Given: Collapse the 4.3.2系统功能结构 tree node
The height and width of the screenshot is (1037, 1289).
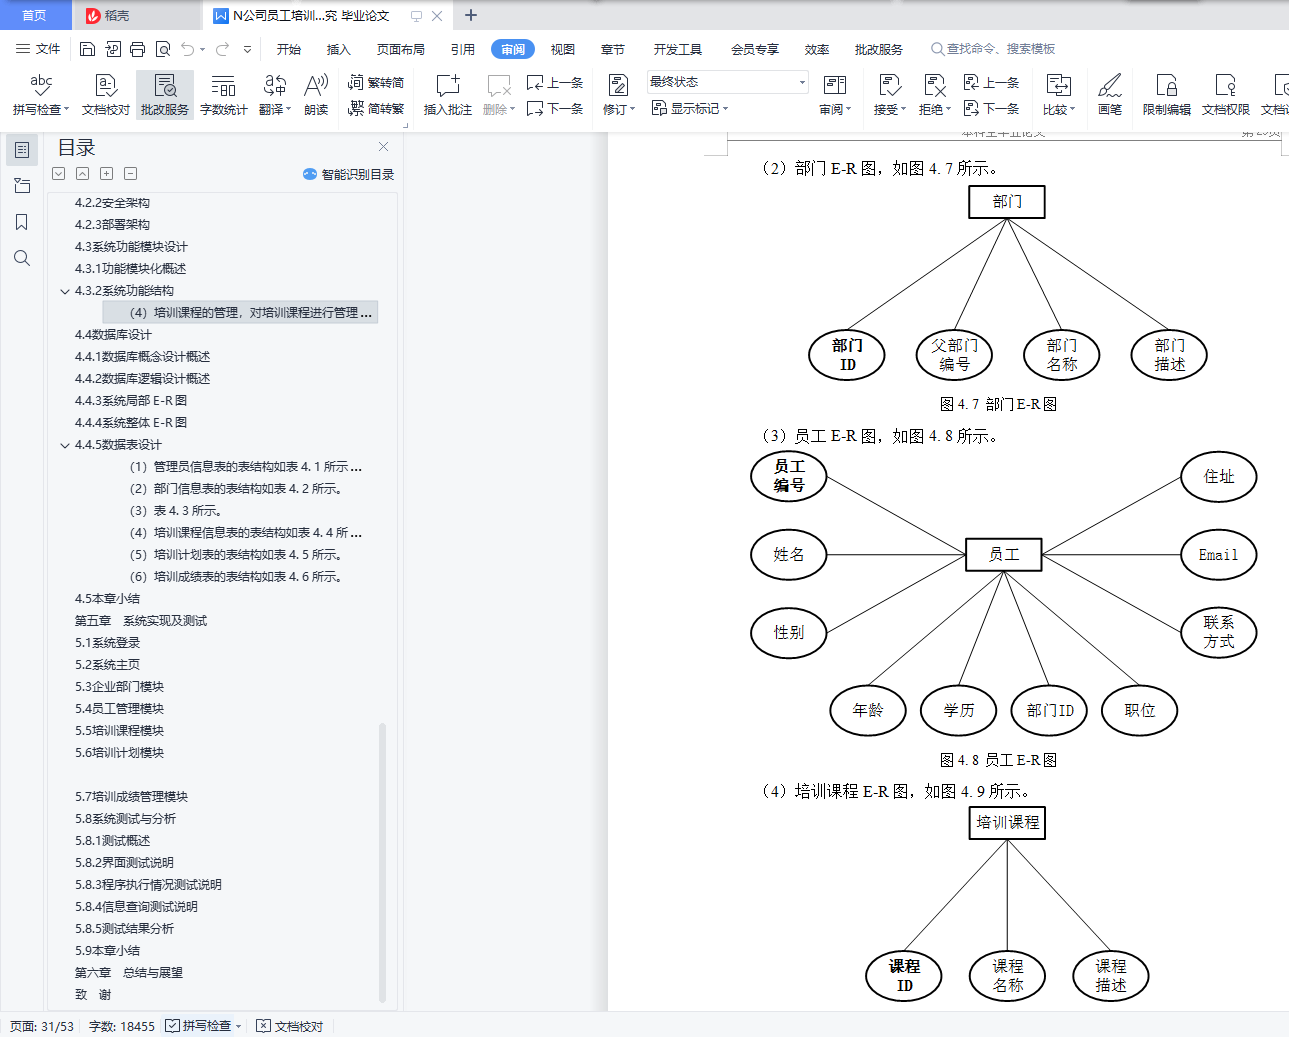Looking at the screenshot, I should click(x=65, y=291).
